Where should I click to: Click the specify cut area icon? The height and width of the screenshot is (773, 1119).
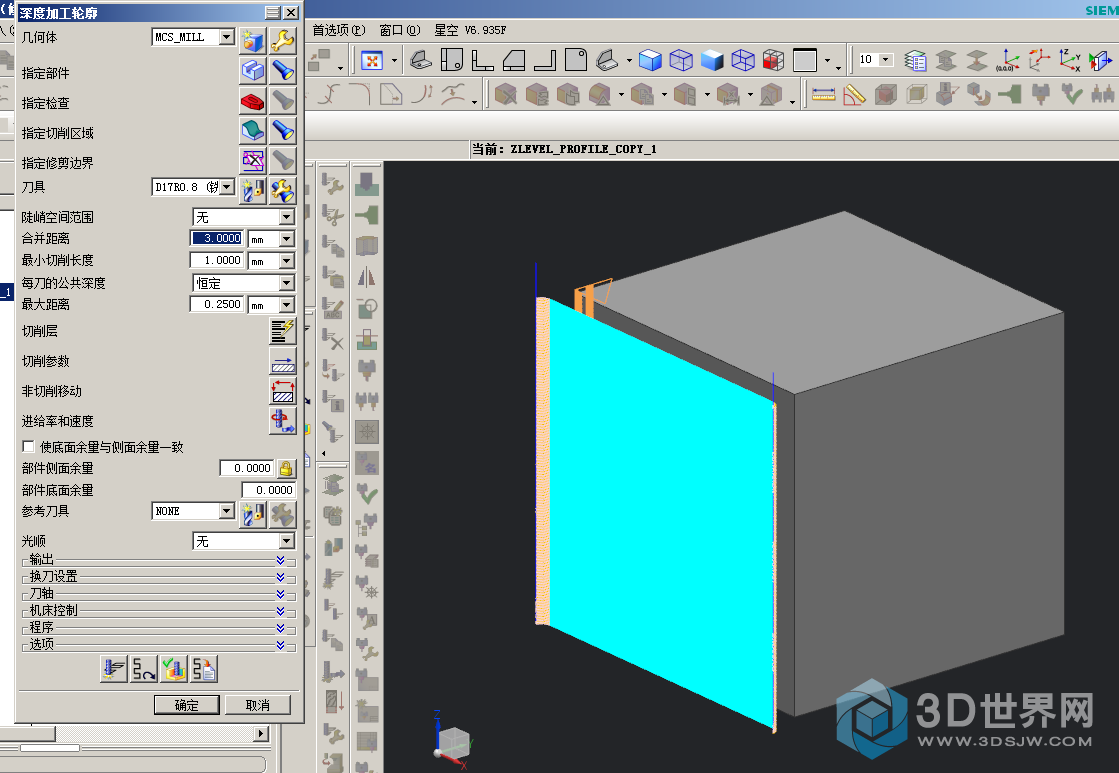pos(252,131)
